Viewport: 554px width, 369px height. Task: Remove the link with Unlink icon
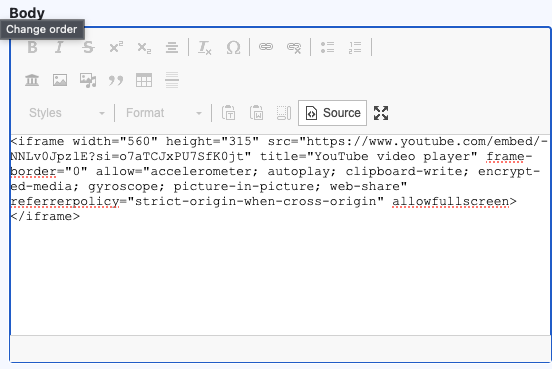294,47
